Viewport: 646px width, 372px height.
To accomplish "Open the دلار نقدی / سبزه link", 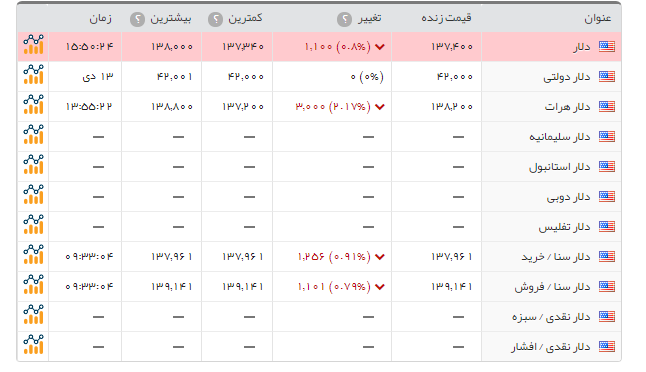I will [551, 317].
